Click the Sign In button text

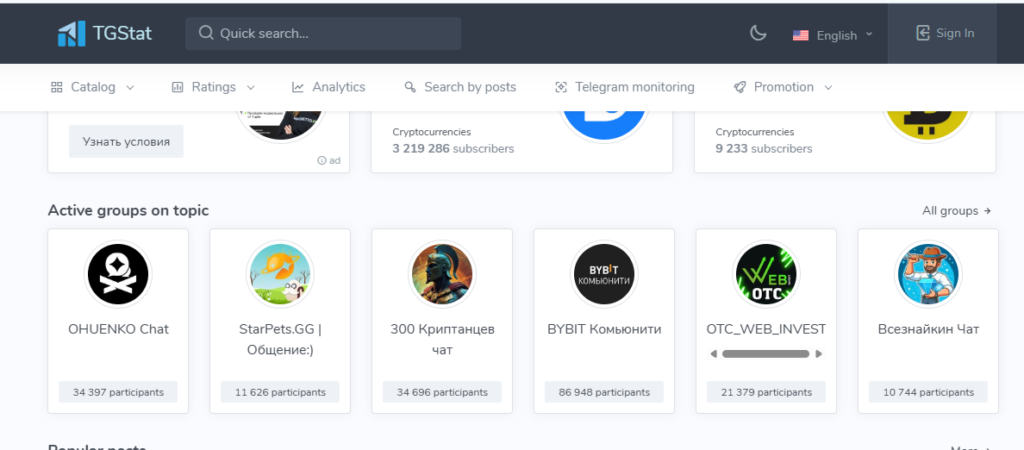(x=955, y=33)
